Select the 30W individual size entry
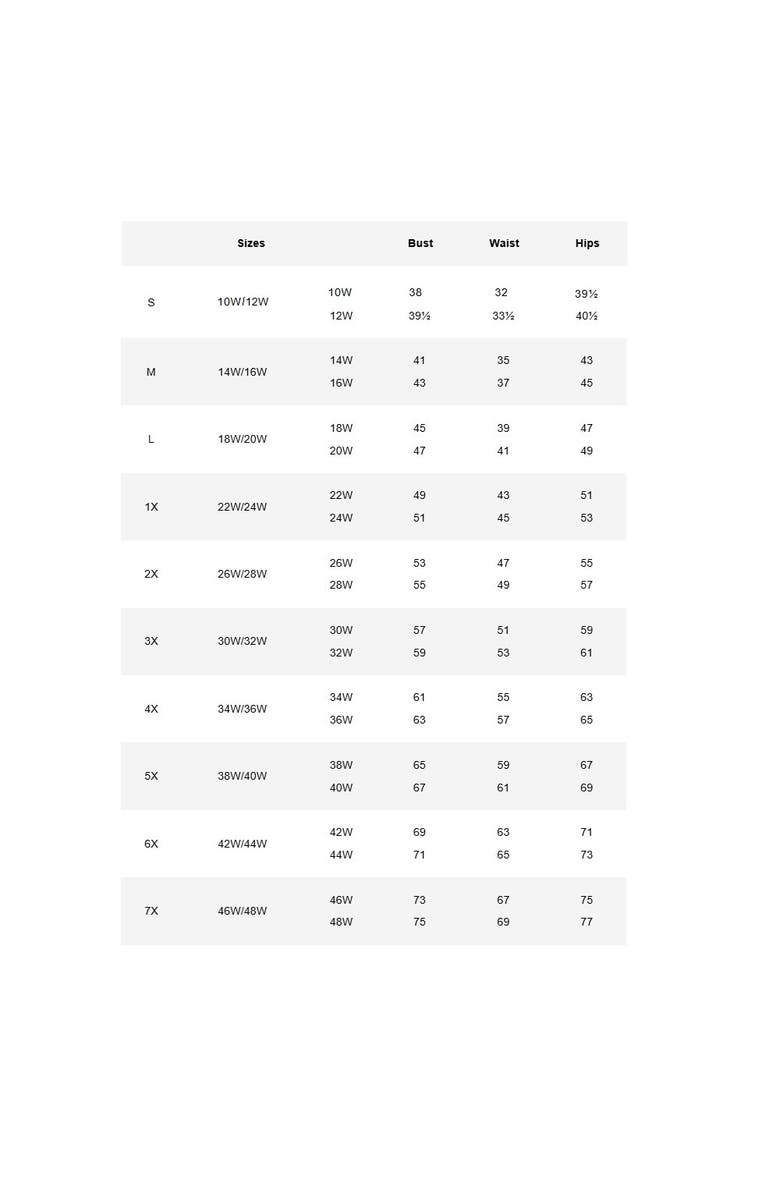780x1196 pixels. pyautogui.click(x=341, y=630)
